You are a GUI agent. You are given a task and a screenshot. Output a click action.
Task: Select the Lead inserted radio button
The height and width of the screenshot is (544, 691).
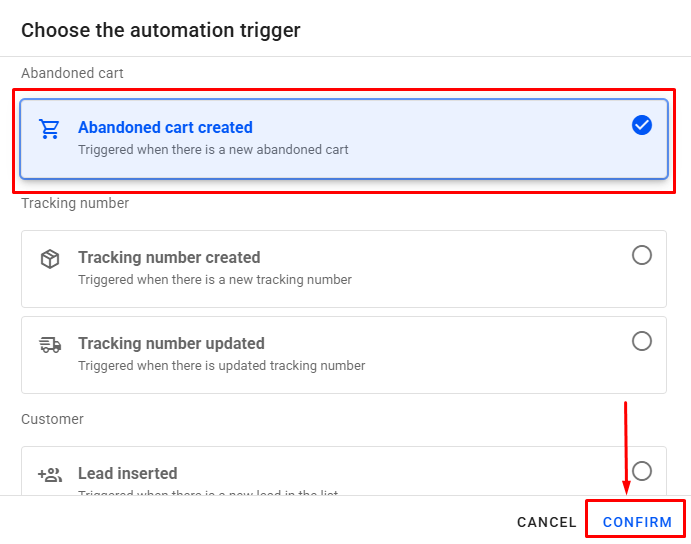click(x=642, y=470)
